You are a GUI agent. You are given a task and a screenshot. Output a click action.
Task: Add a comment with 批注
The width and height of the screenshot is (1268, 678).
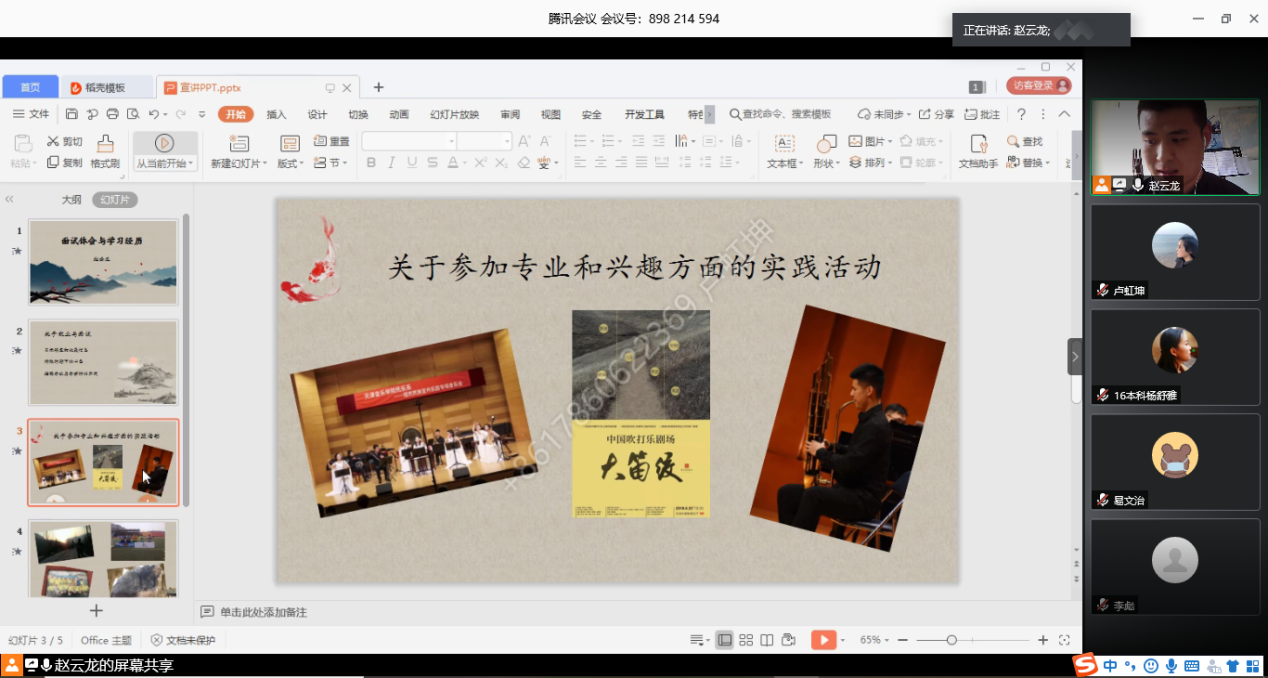[983, 114]
